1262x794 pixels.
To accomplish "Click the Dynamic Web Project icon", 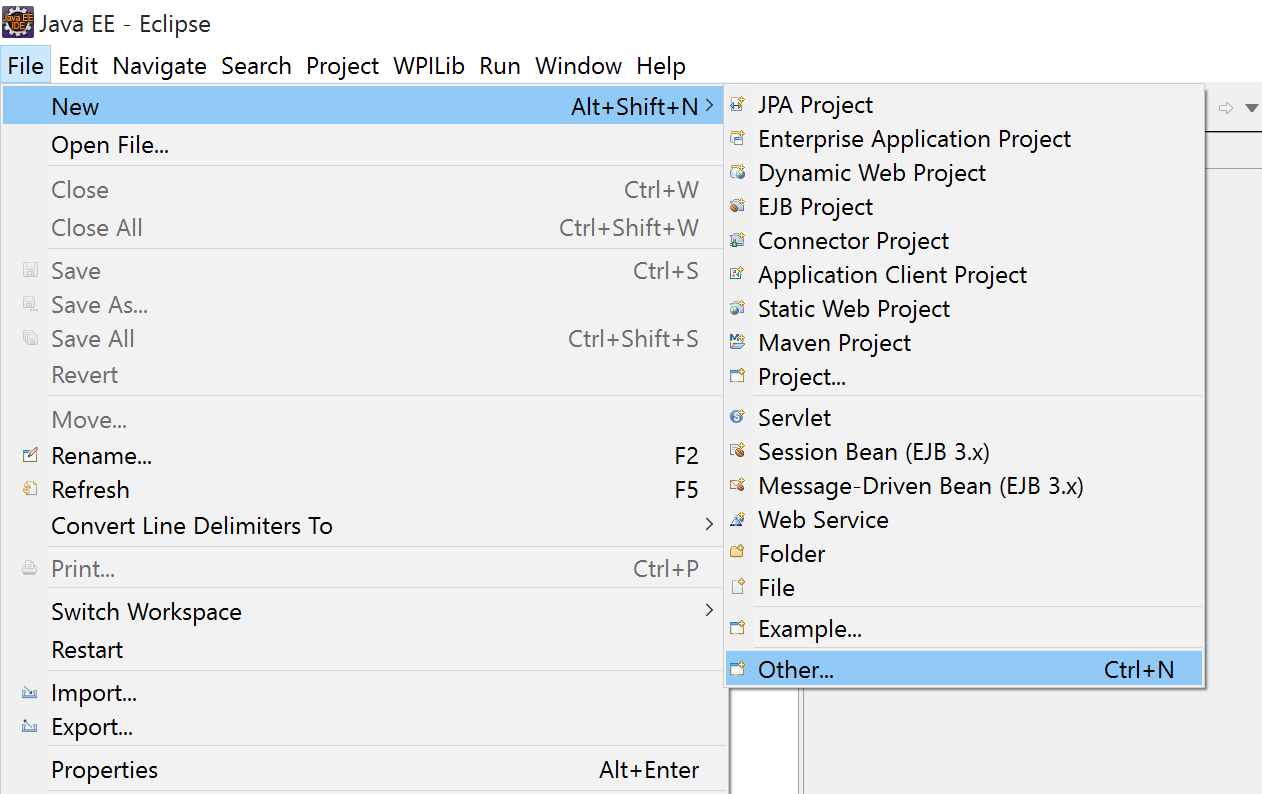I will click(738, 172).
